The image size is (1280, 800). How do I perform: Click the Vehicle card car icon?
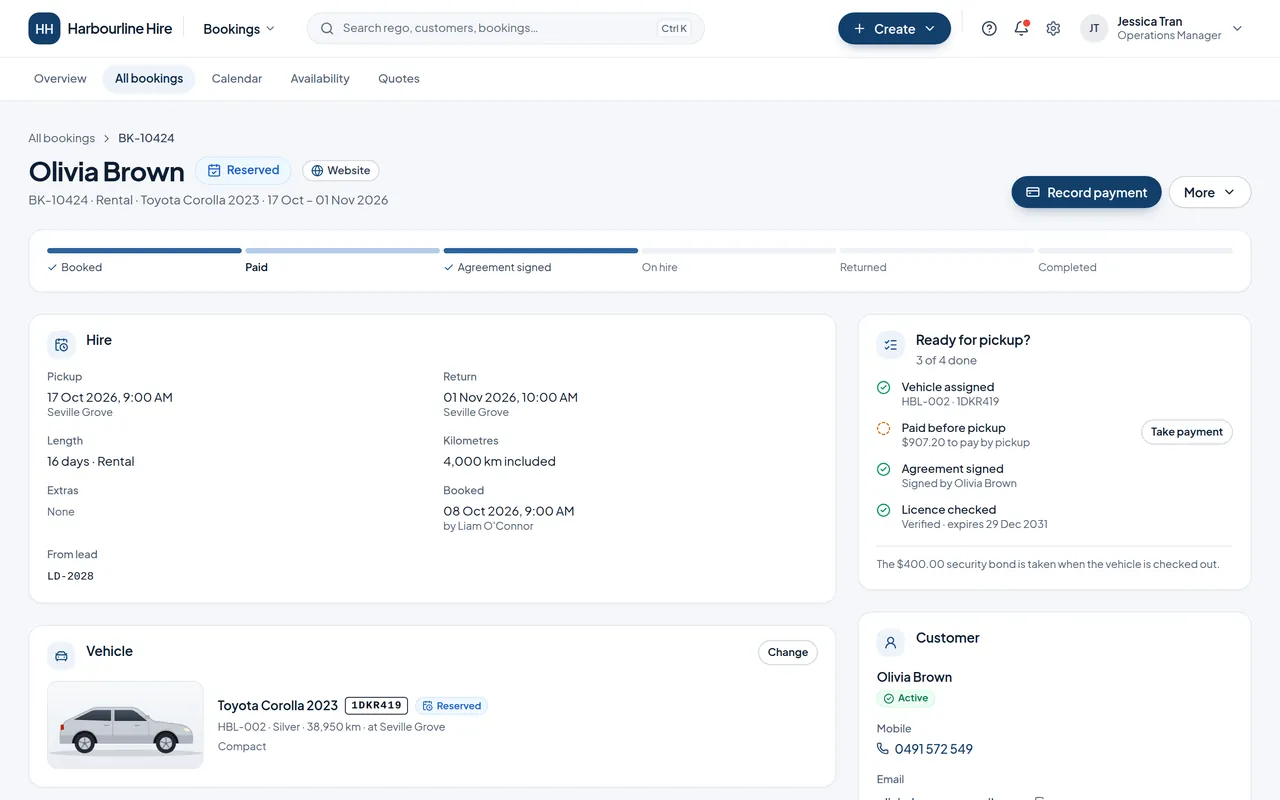tap(62, 656)
